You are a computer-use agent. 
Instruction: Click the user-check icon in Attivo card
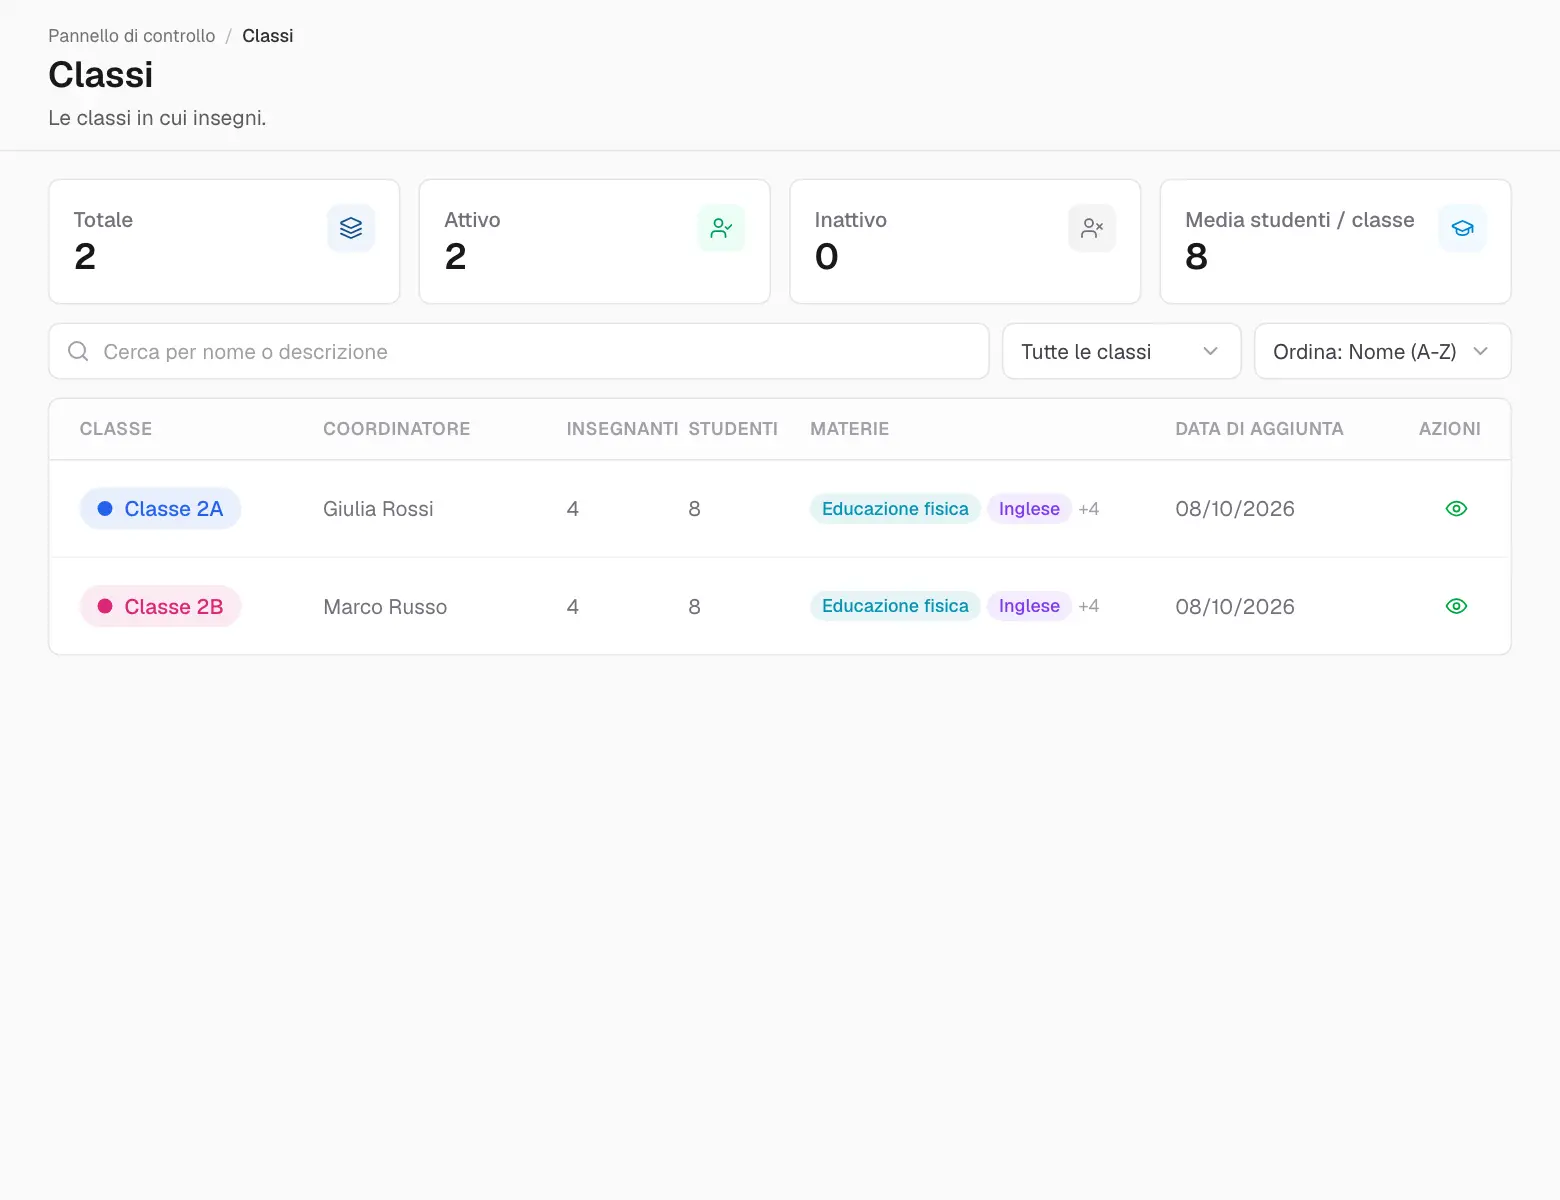(721, 228)
